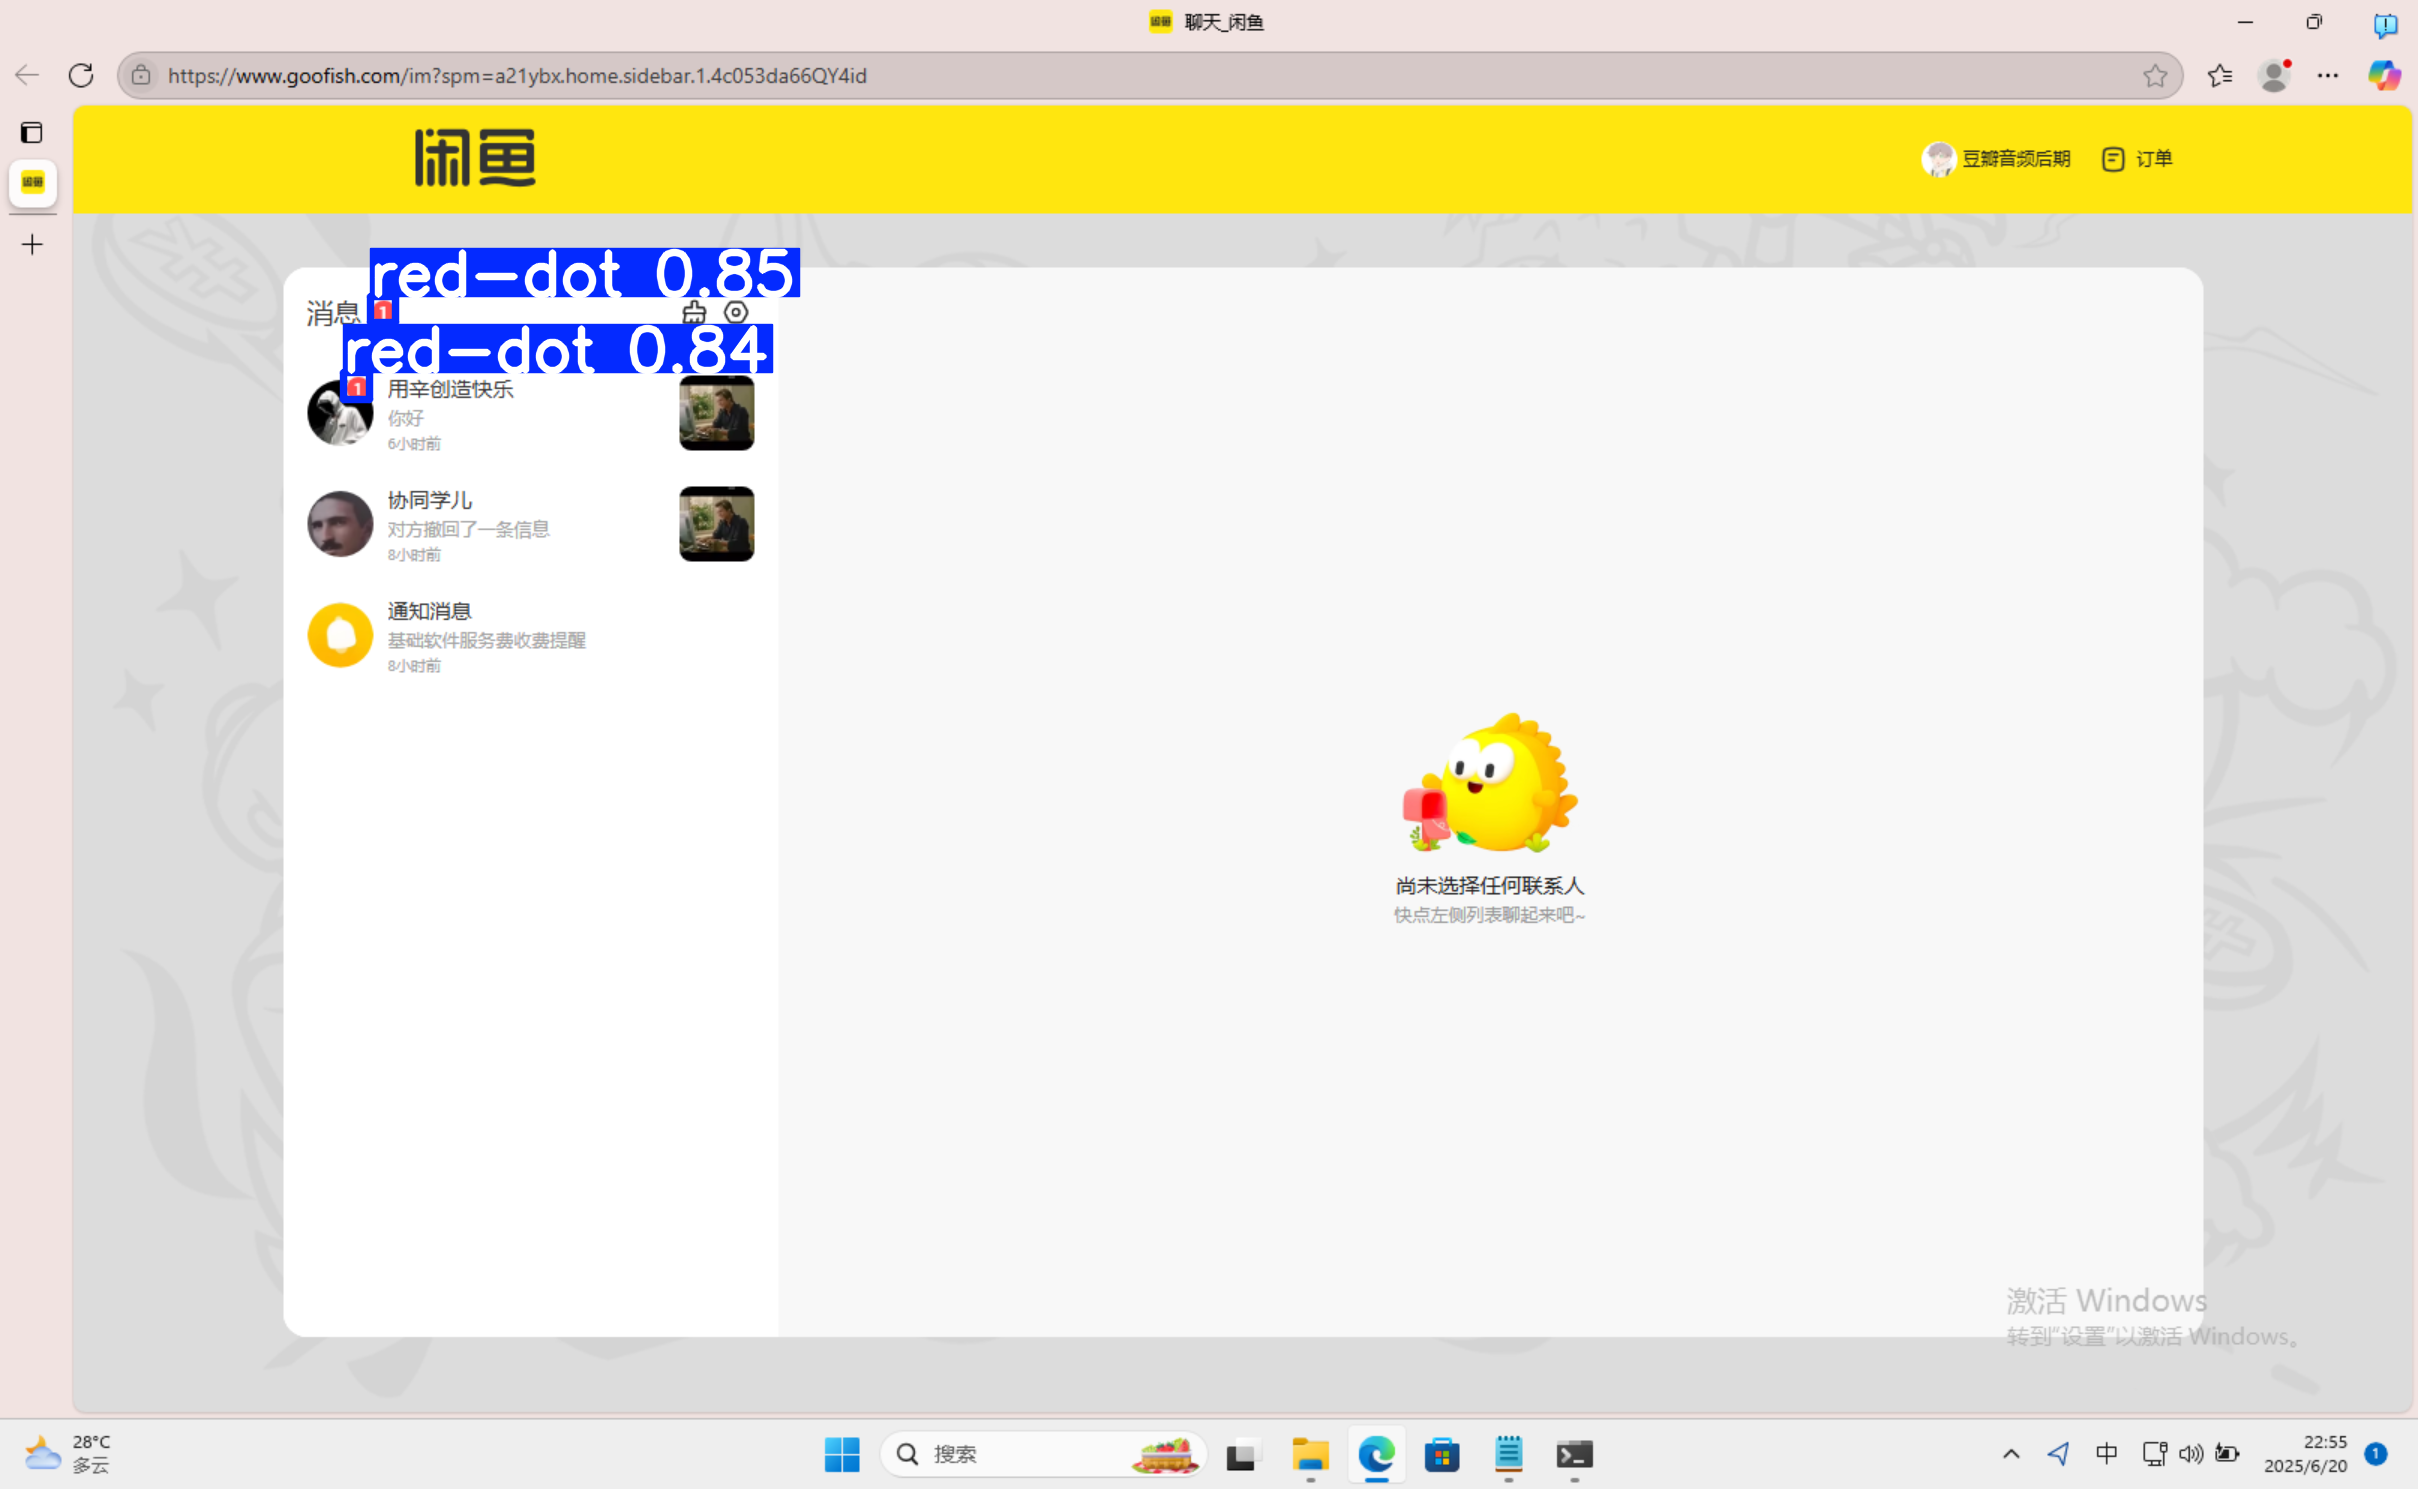Screen dimensions: 2418x1489
Task: Open chat with 用辛创造快乐
Action: (x=531, y=414)
